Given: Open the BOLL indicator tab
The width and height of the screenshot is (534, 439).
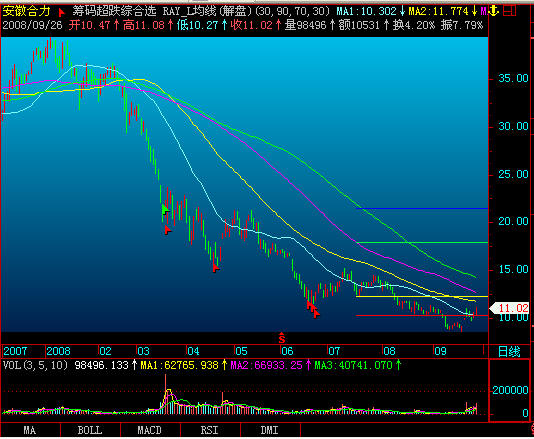Looking at the screenshot, I should (90, 430).
